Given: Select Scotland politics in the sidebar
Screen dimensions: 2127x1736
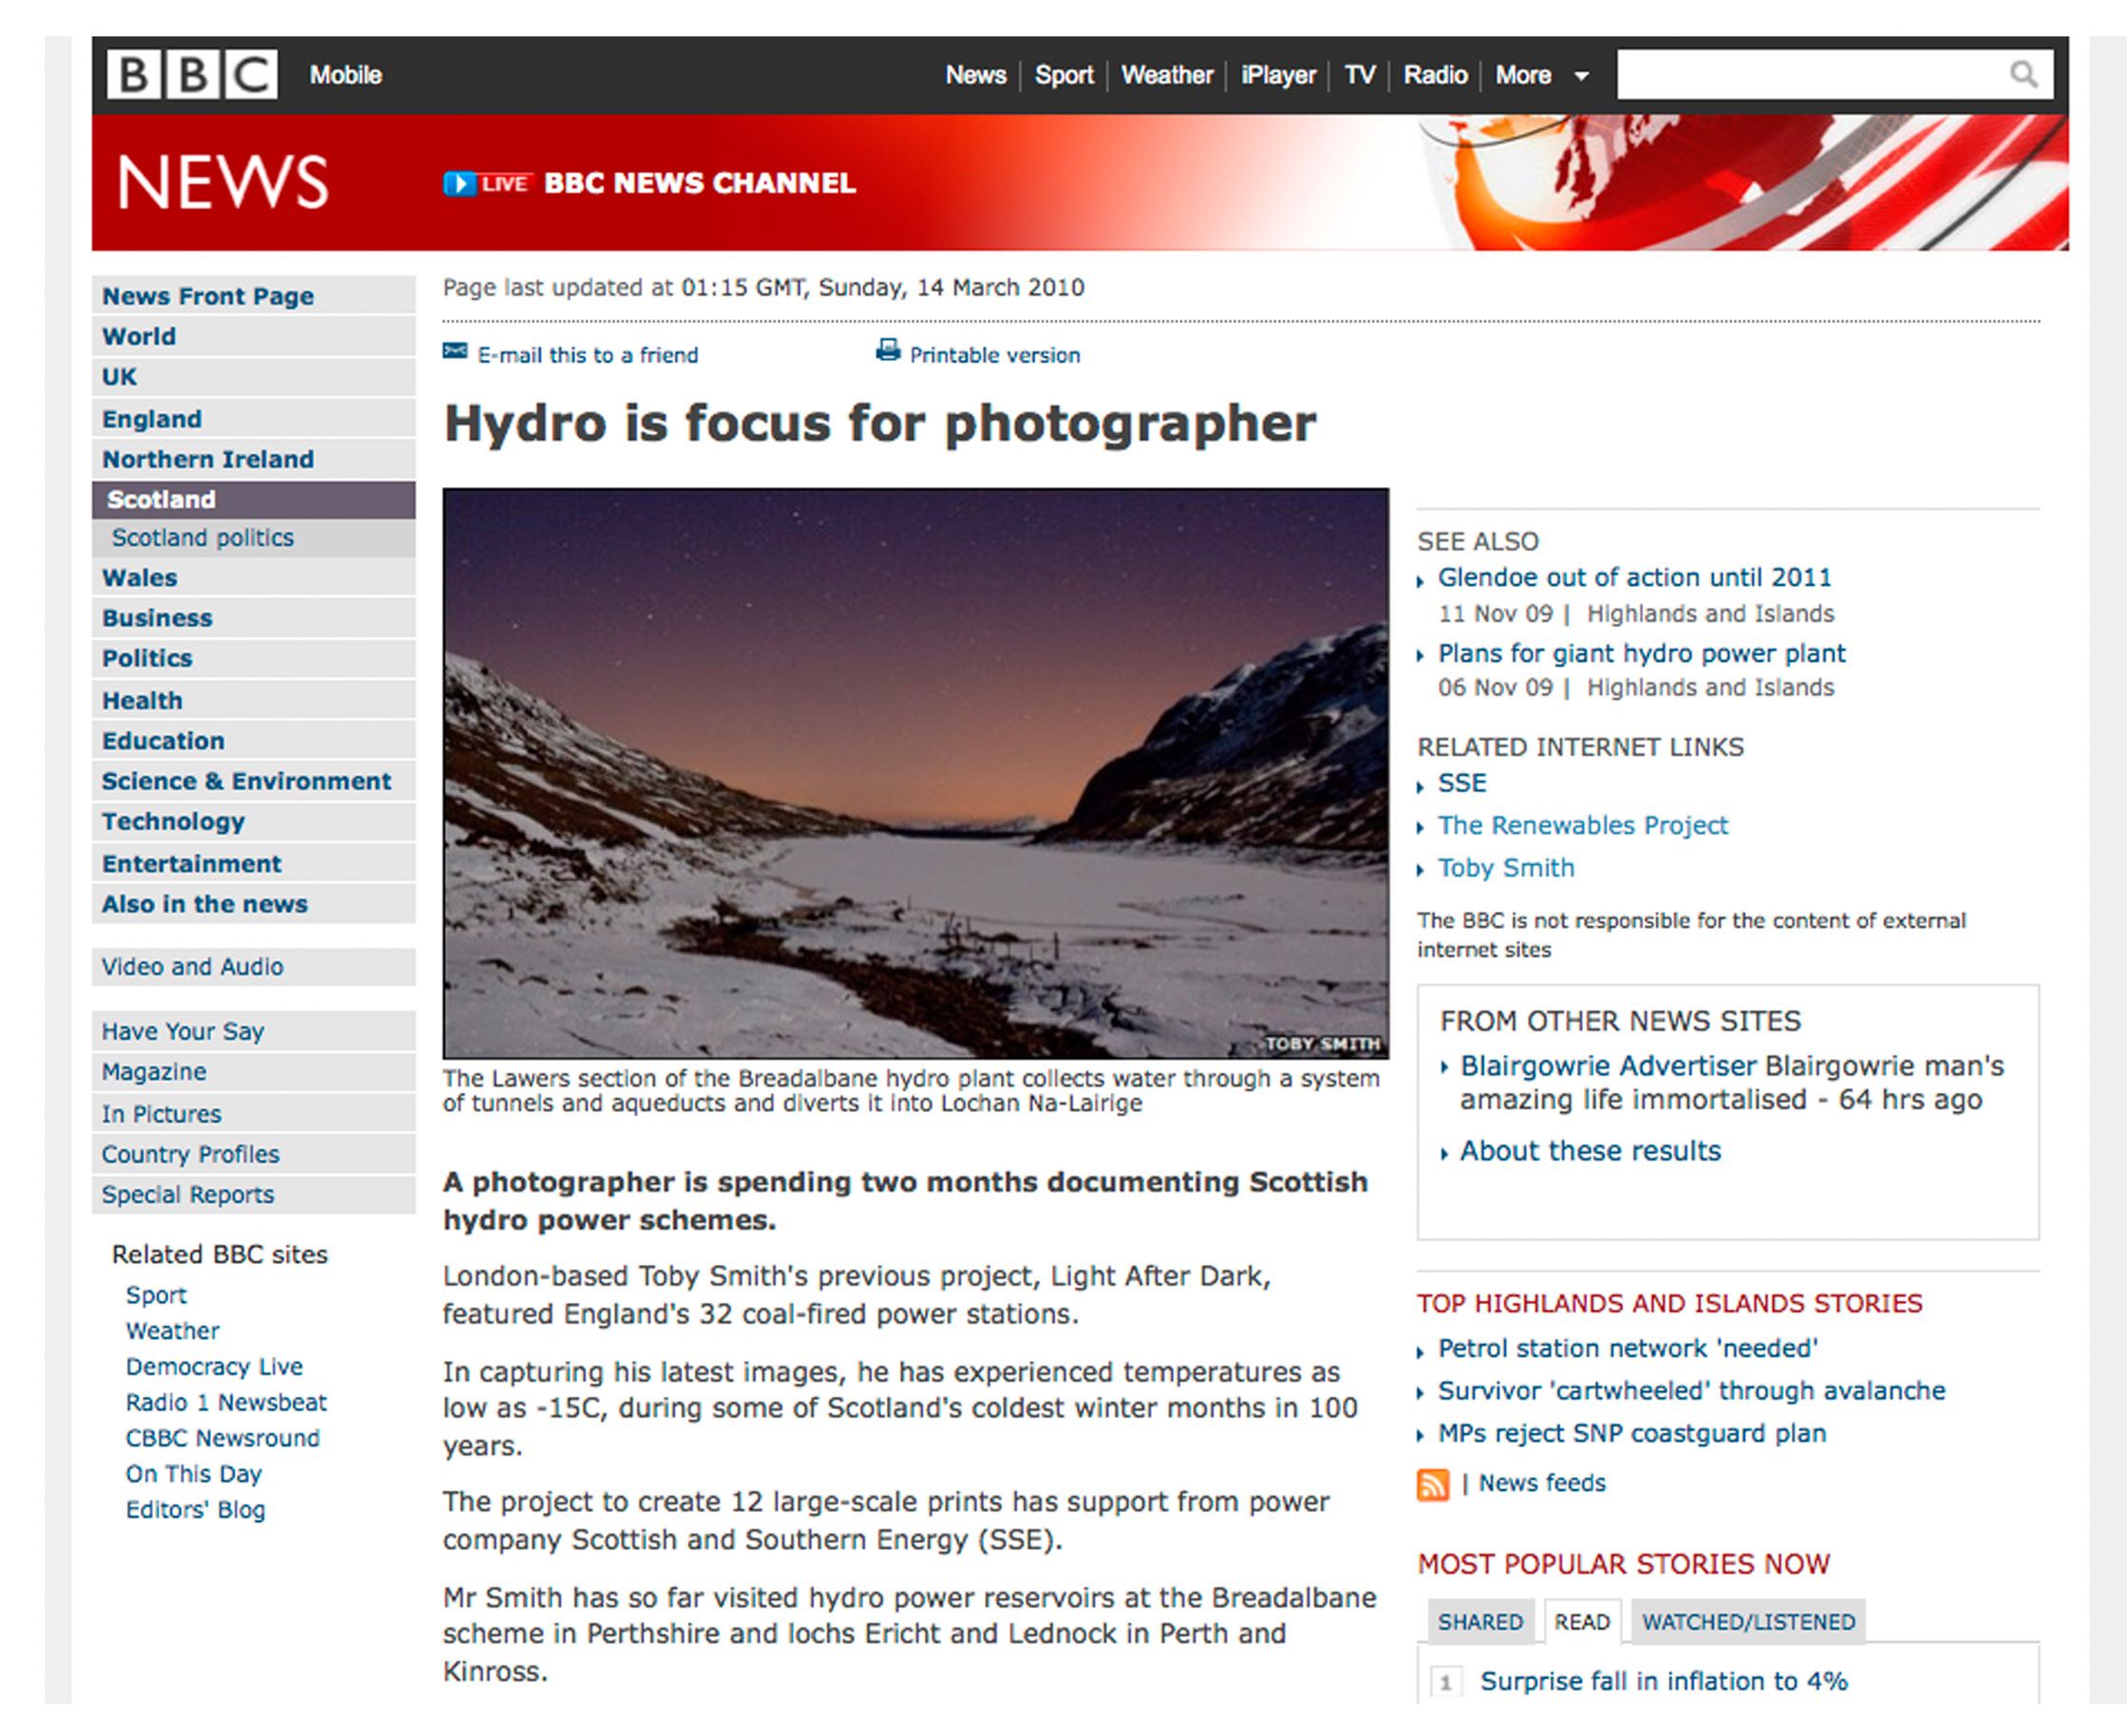Looking at the screenshot, I should click(x=203, y=538).
